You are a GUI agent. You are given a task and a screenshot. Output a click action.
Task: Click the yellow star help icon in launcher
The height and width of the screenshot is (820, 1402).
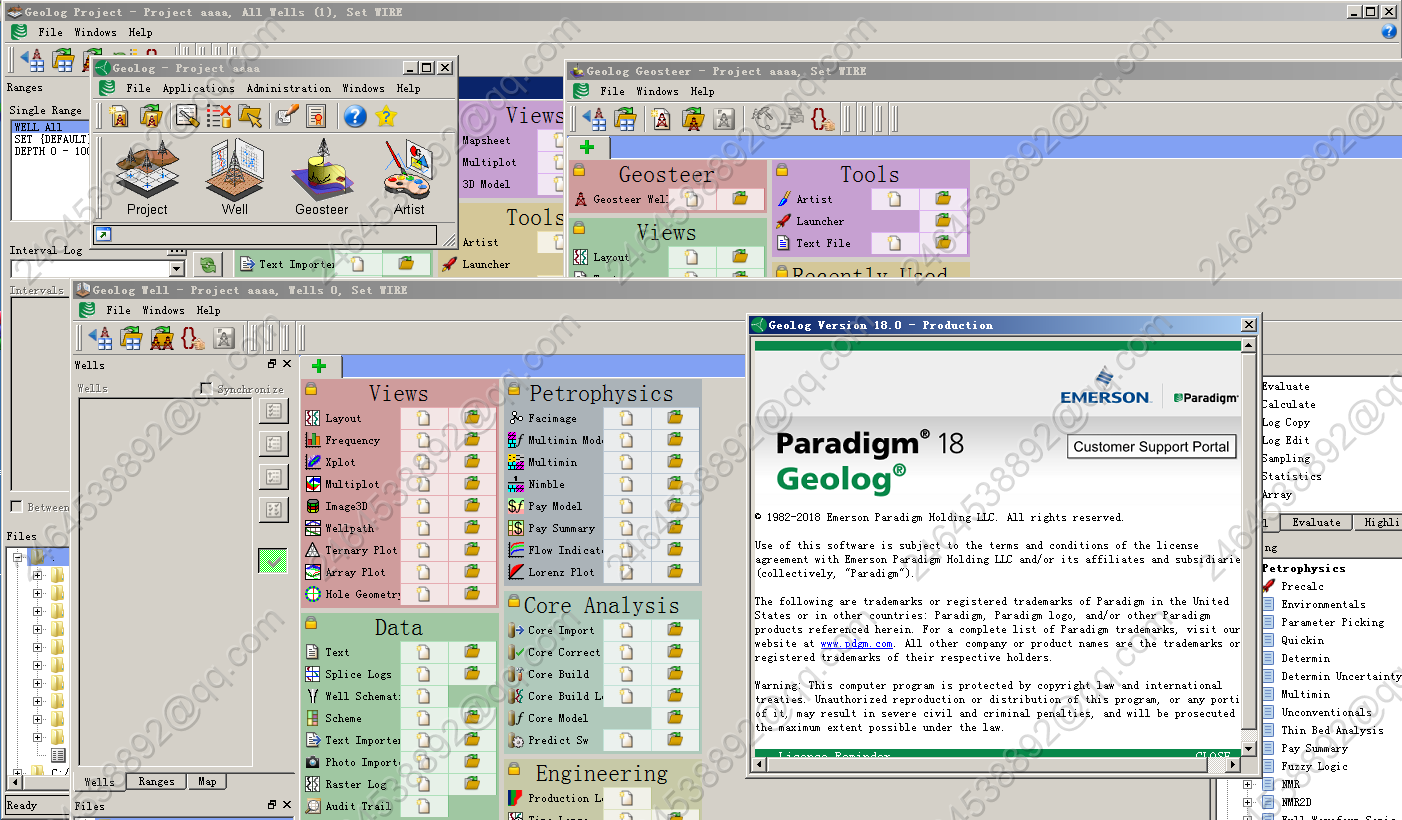pos(386,116)
